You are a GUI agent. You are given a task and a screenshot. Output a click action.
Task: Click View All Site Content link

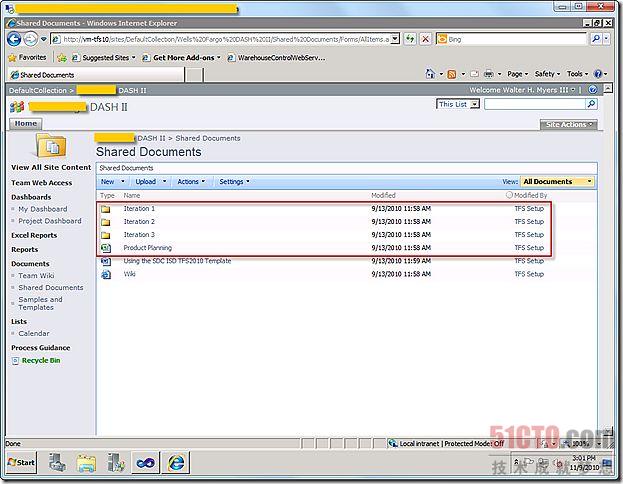(51, 167)
